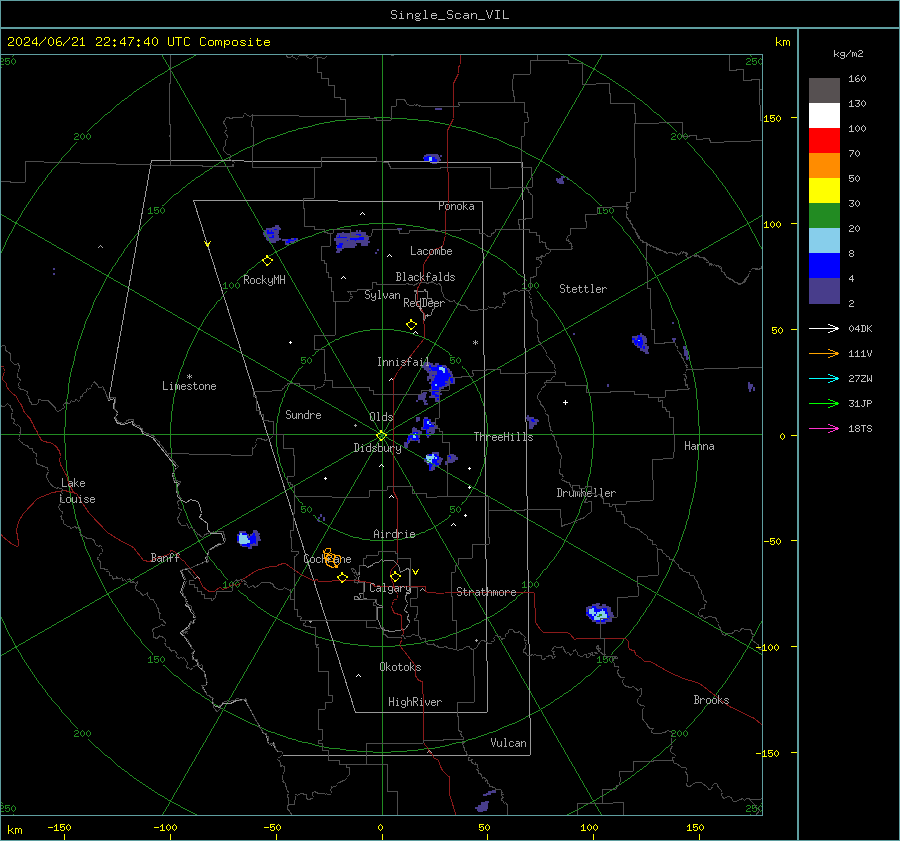Screen dimensions: 900x841
Task: Select the purple 2-4 color swatch
Action: pyautogui.click(x=824, y=290)
